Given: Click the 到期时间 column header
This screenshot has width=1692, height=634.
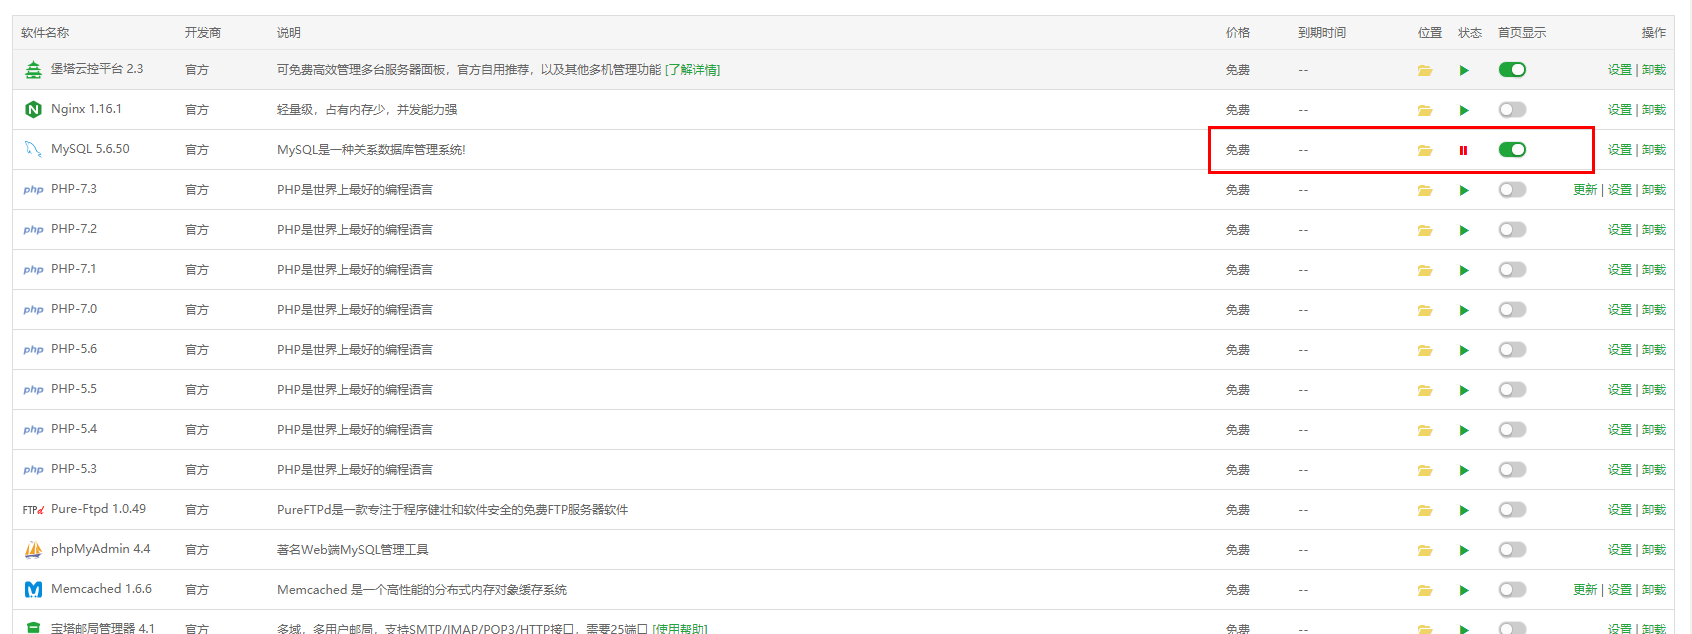Looking at the screenshot, I should pyautogui.click(x=1322, y=33).
